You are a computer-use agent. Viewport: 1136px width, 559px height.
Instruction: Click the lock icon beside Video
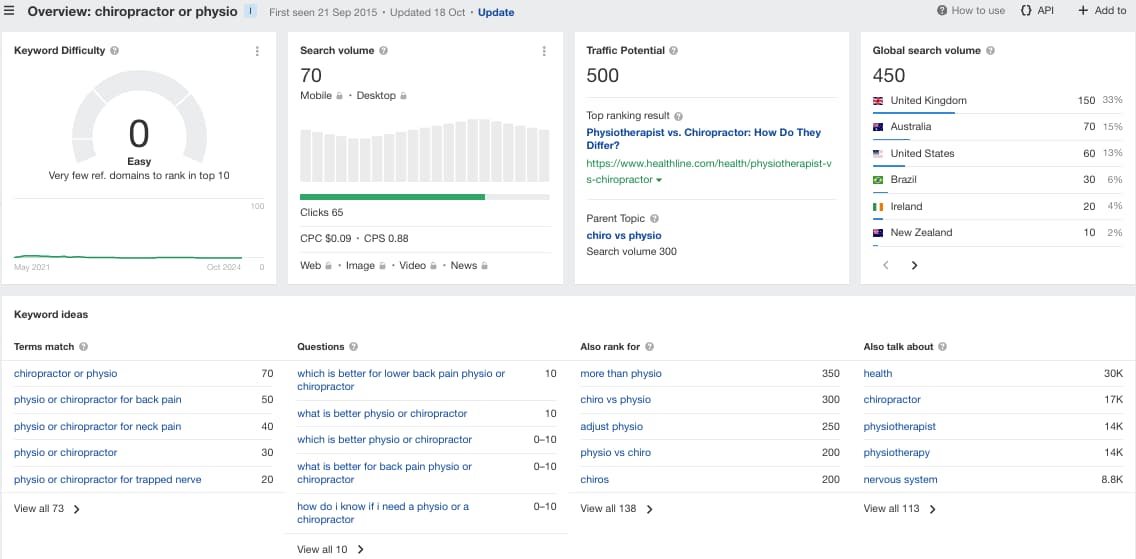[433, 266]
